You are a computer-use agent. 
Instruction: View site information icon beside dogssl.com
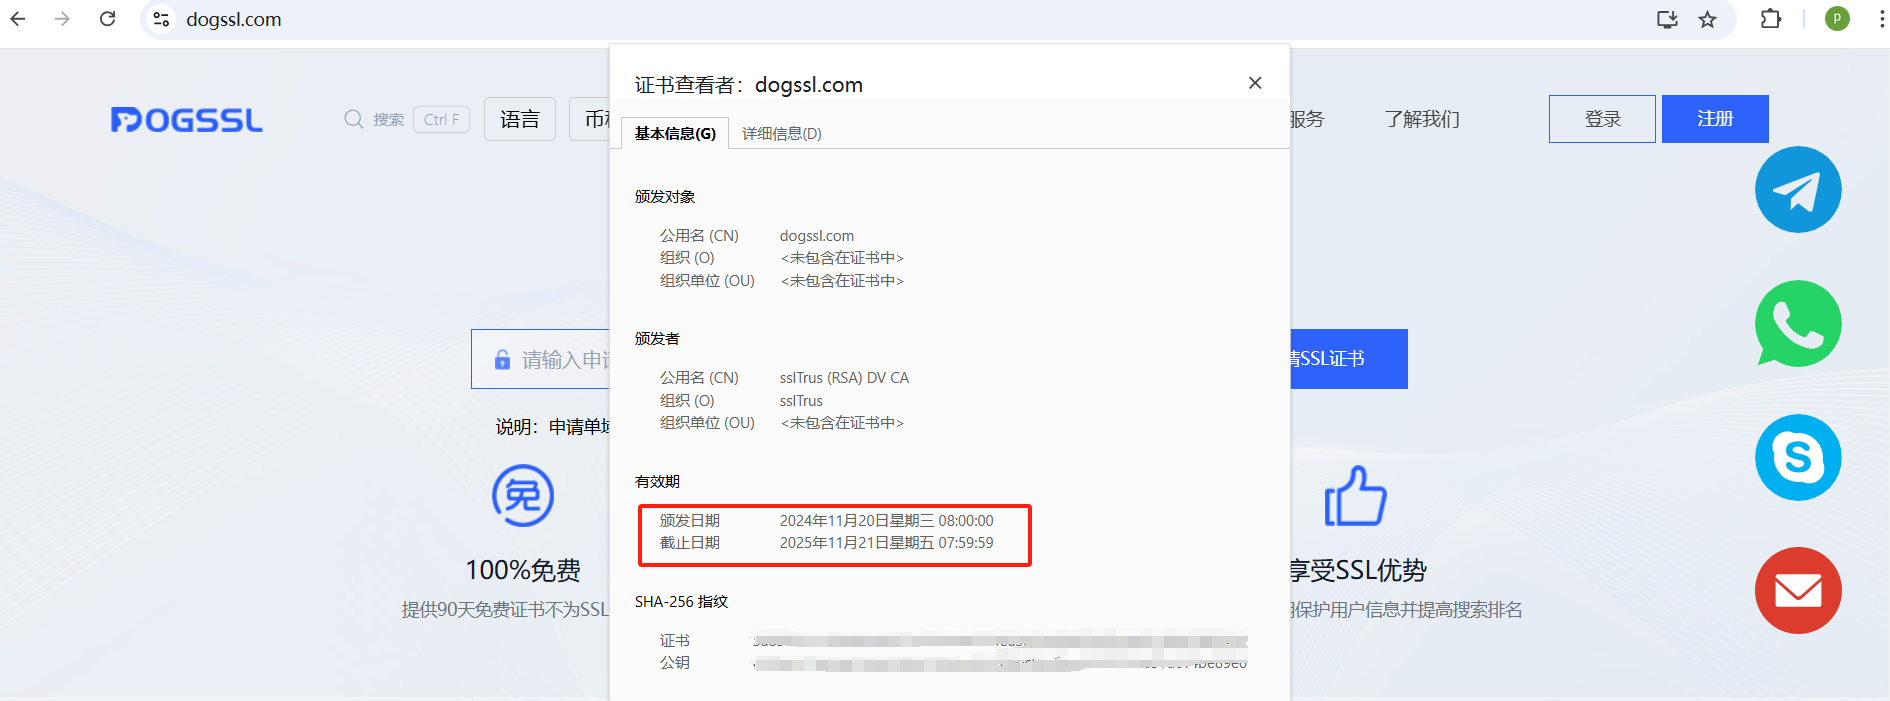[161, 19]
